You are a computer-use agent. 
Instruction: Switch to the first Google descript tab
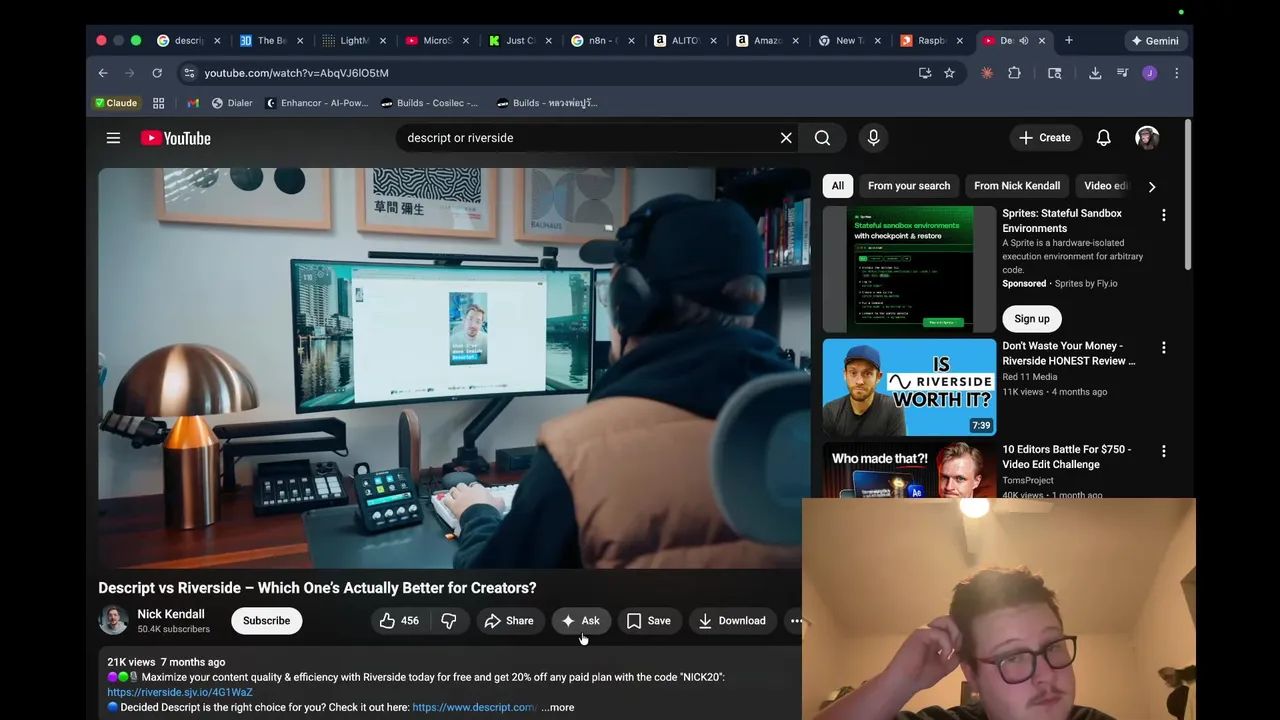pos(188,41)
